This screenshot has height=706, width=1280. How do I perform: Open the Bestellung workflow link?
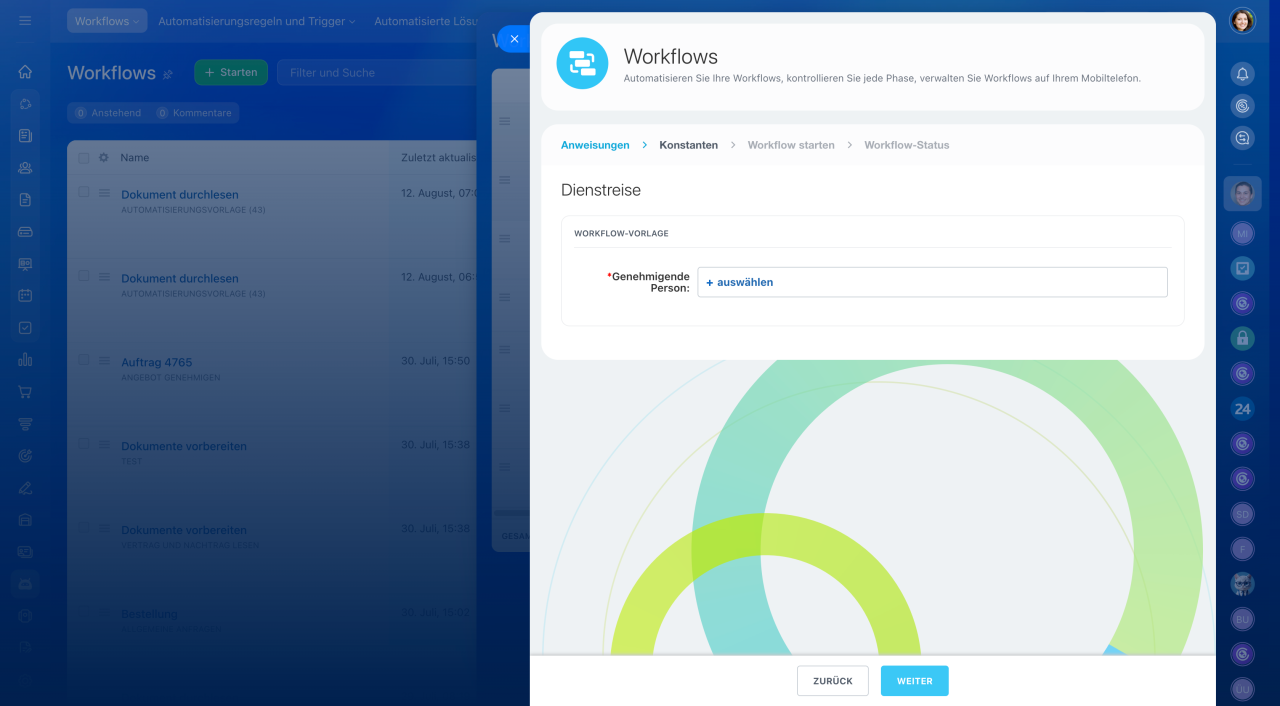pyautogui.click(x=149, y=614)
